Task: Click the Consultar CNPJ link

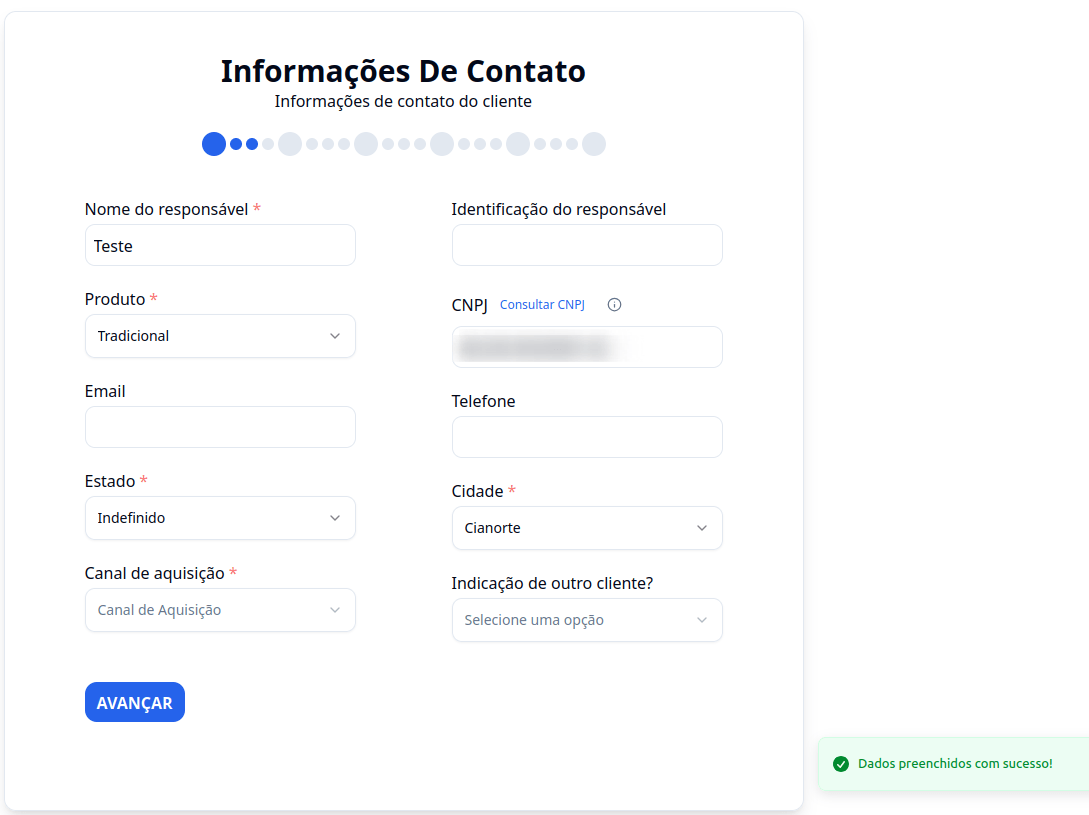Action: click(x=541, y=304)
